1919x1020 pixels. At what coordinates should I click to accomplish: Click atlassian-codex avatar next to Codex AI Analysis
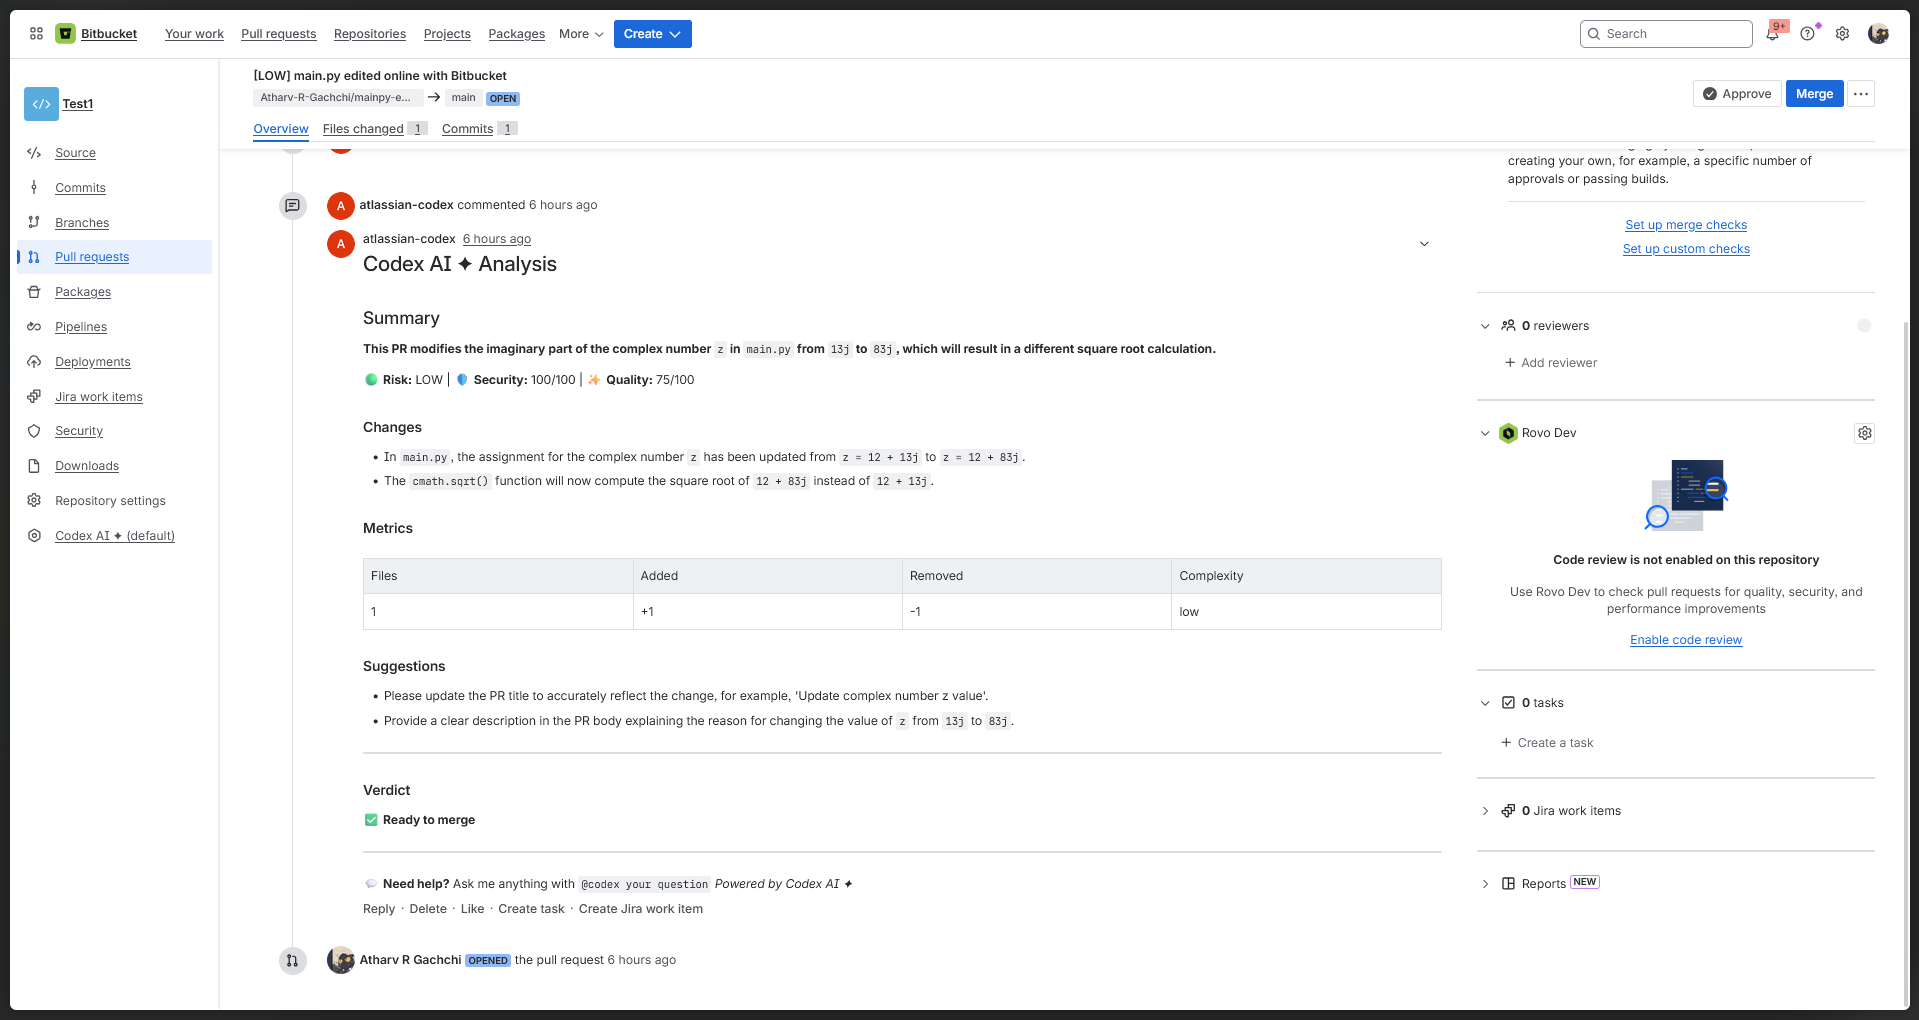point(341,244)
